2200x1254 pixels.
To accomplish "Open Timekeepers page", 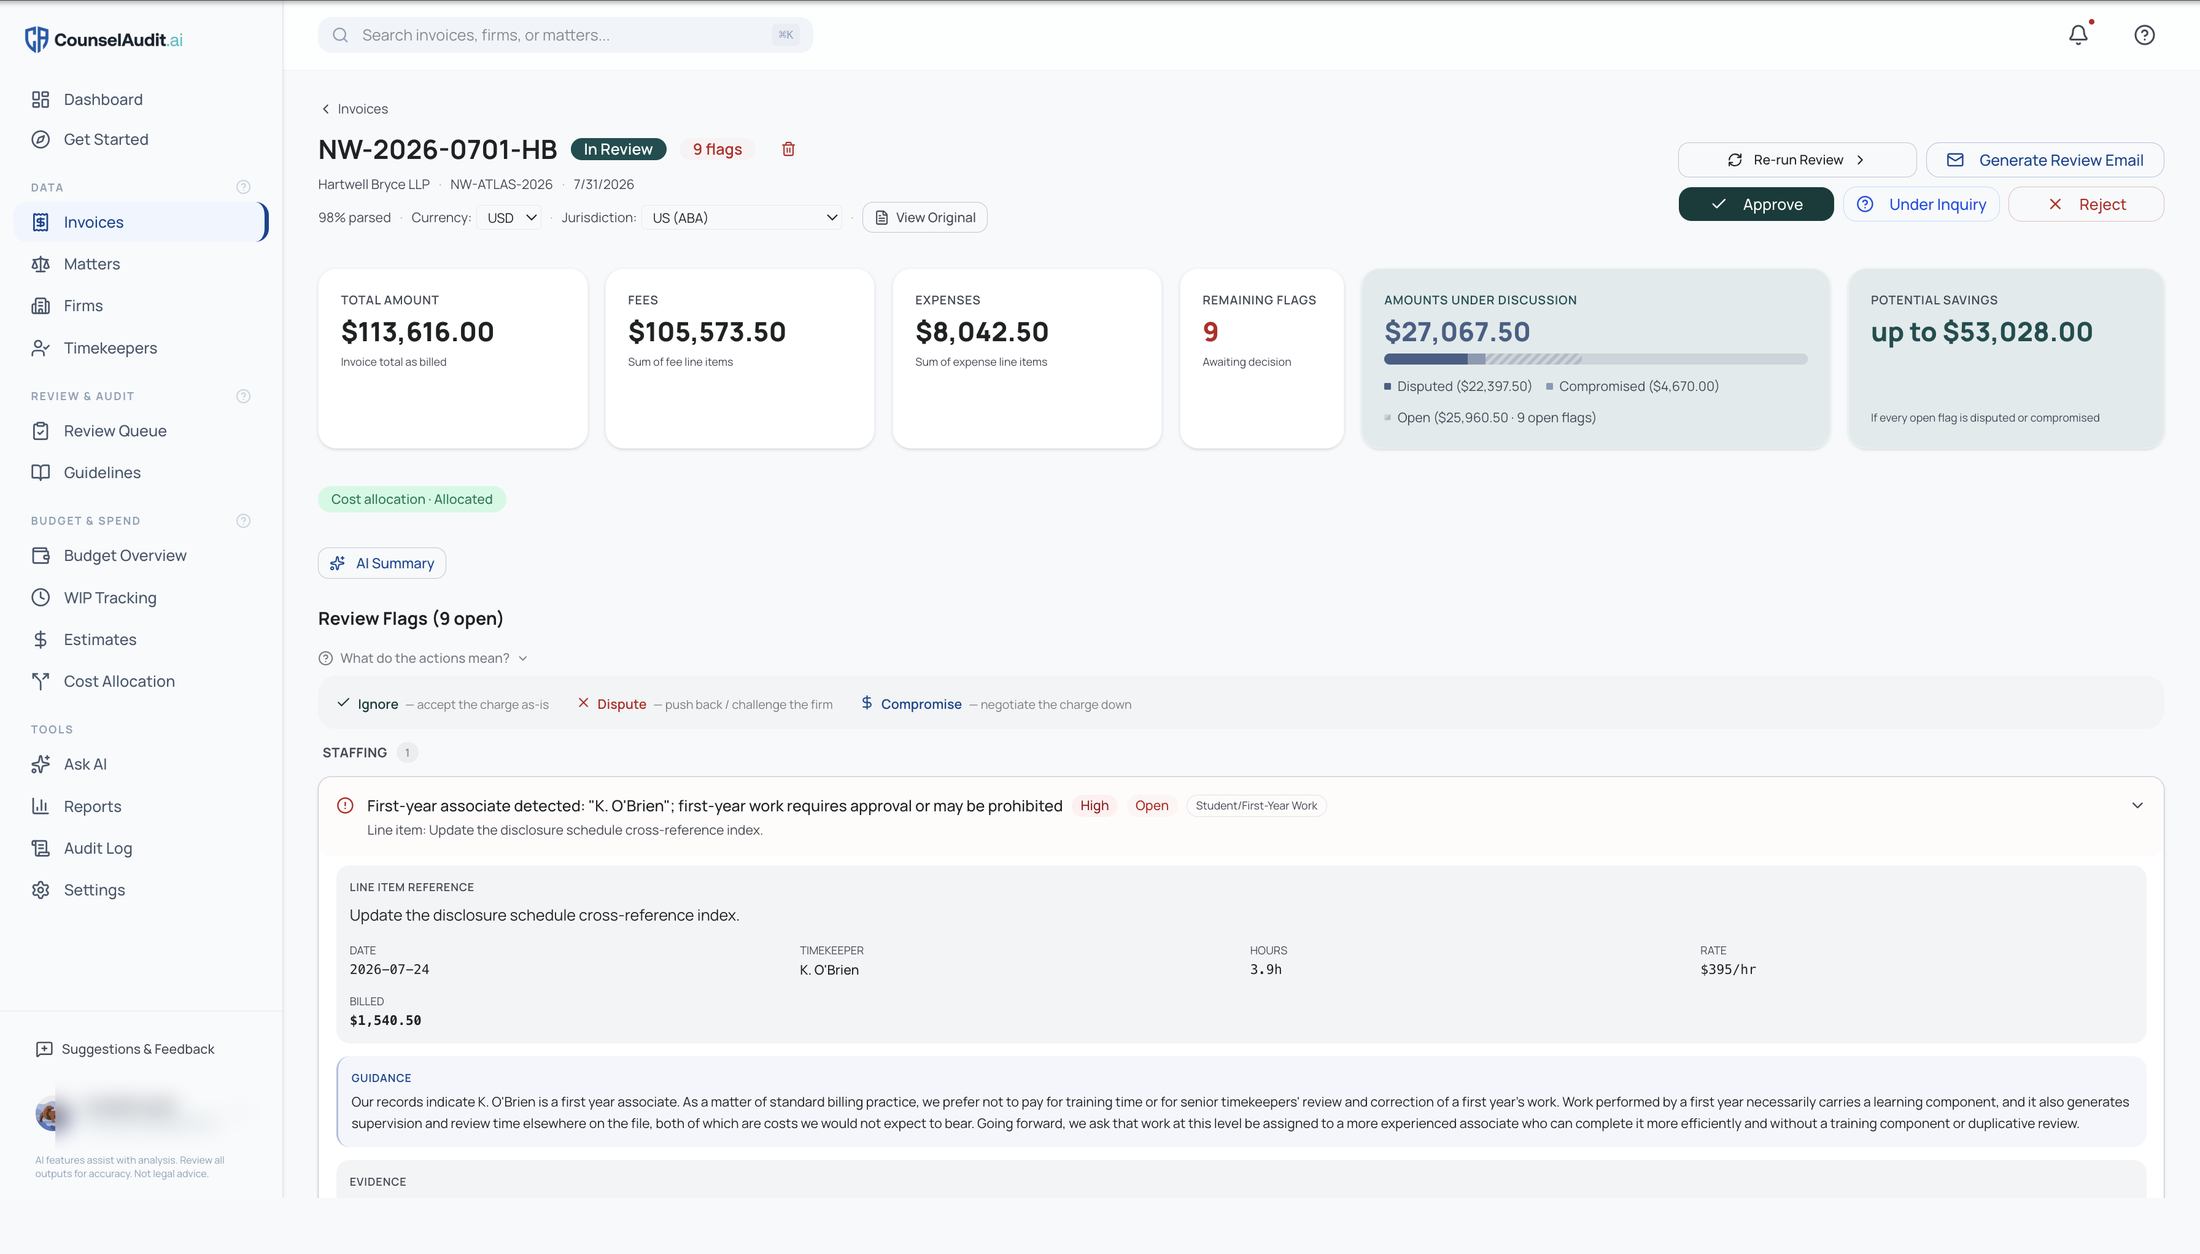I will click(x=141, y=348).
